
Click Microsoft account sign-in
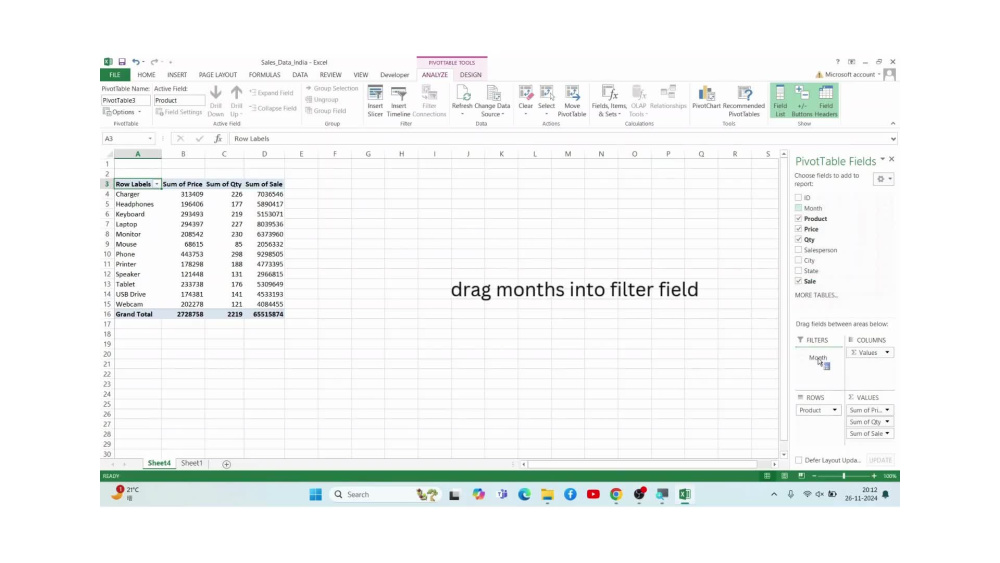click(x=849, y=75)
